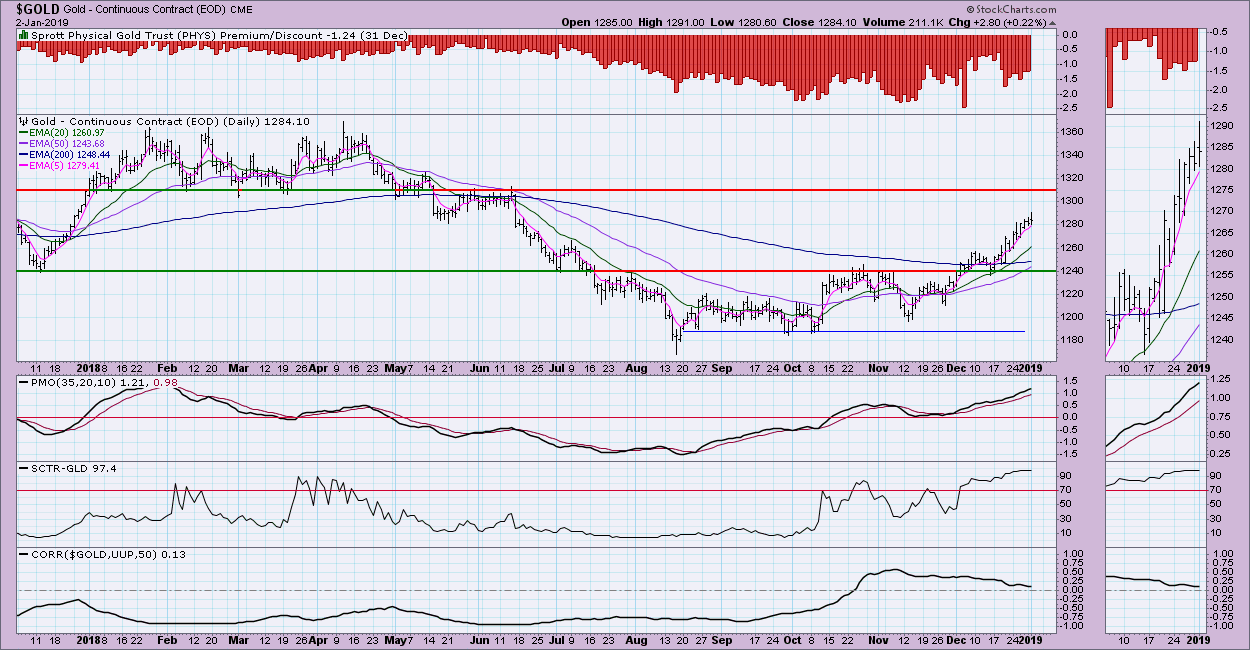This screenshot has width=1250, height=650.
Task: Select the EMA(50) 1243.68 legend entry
Action: click(62, 144)
